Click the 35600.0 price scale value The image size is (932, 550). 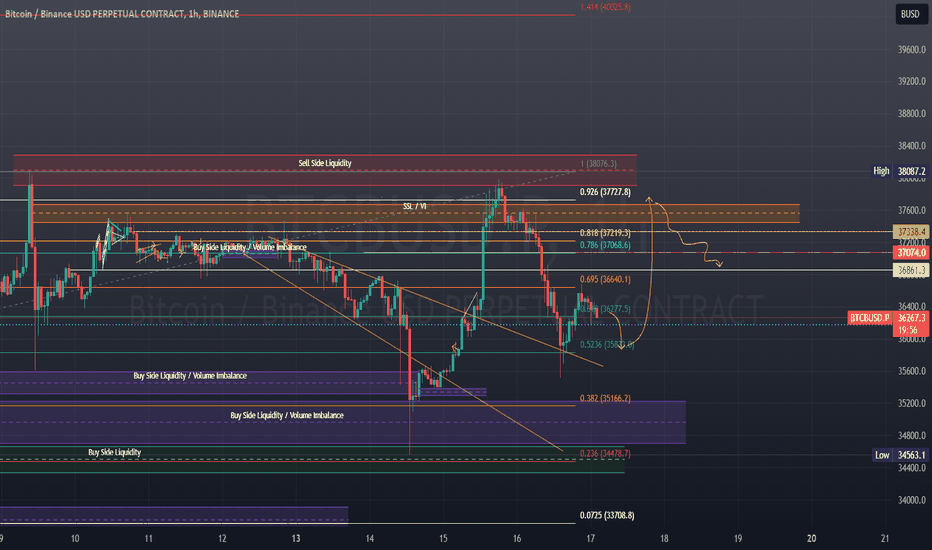click(912, 371)
